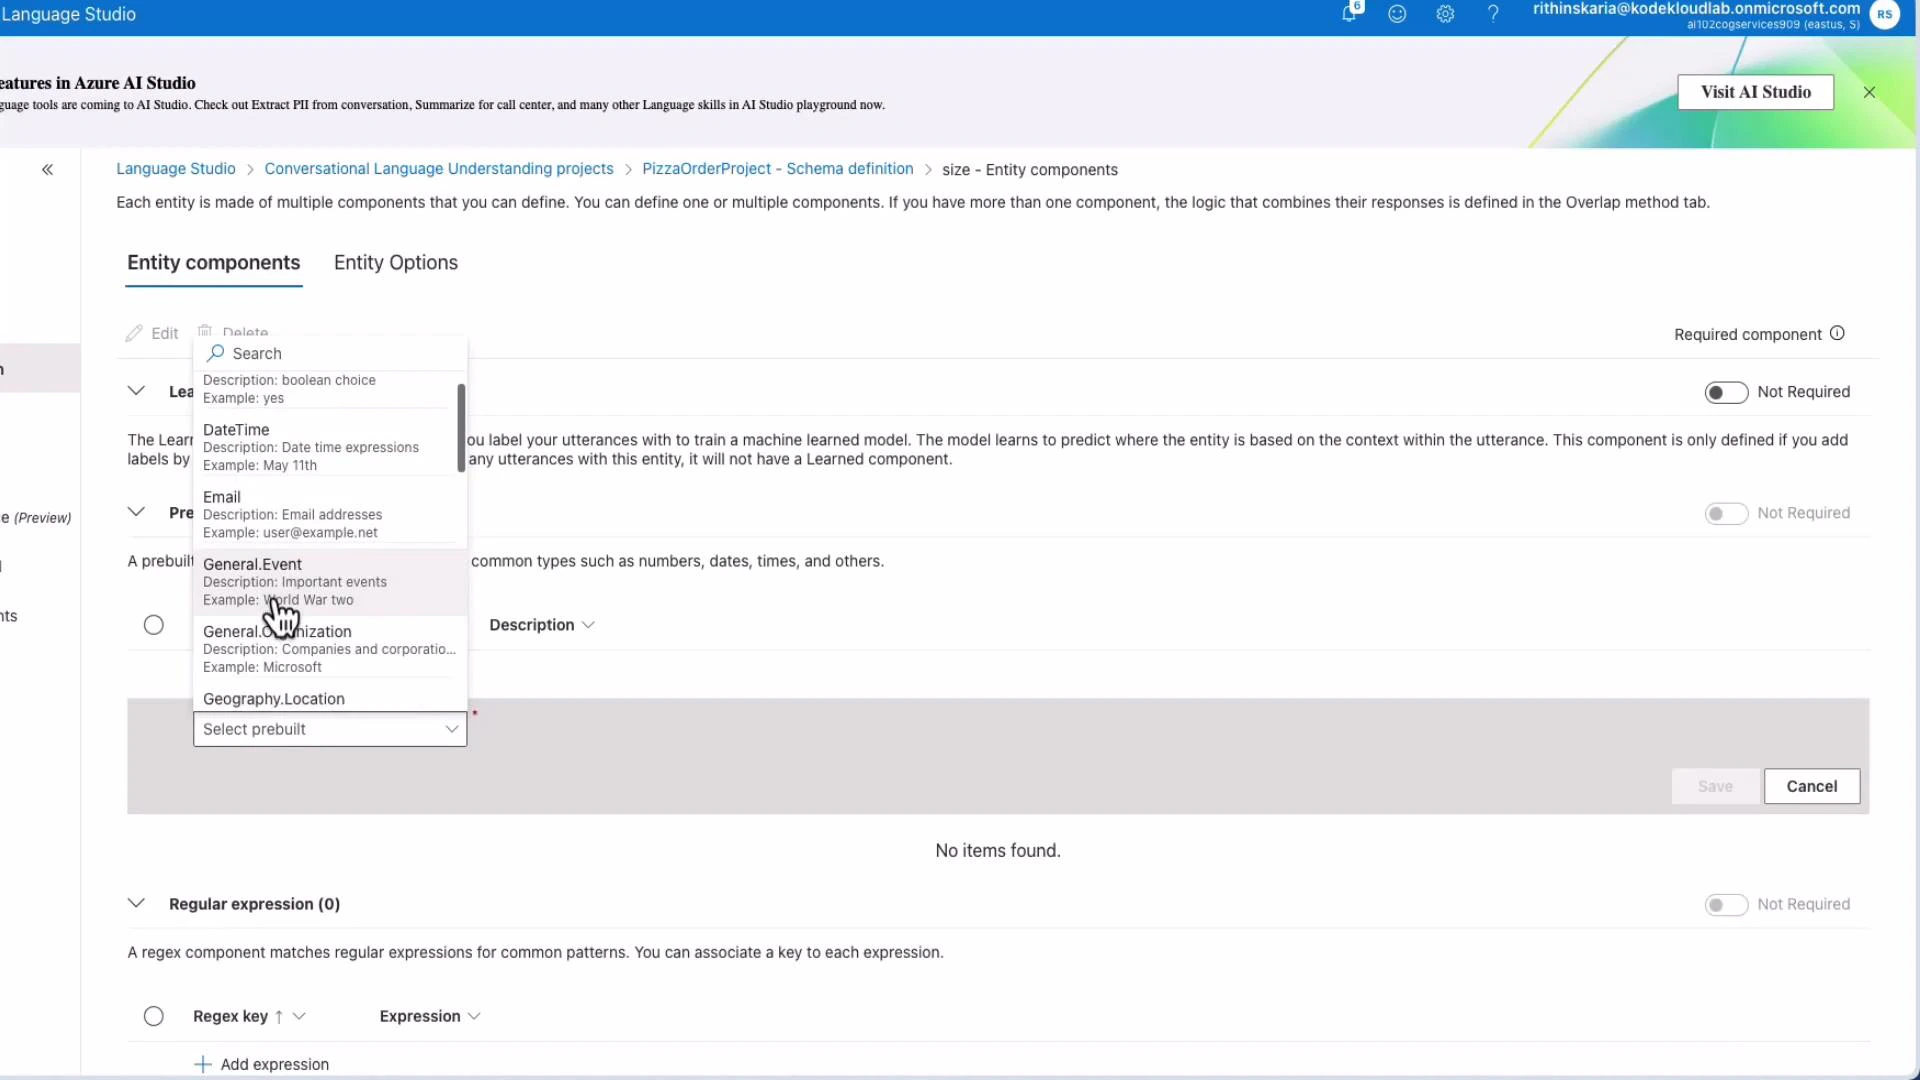
Task: Enable Not Required for the Prebuilt component
Action: (1725, 513)
